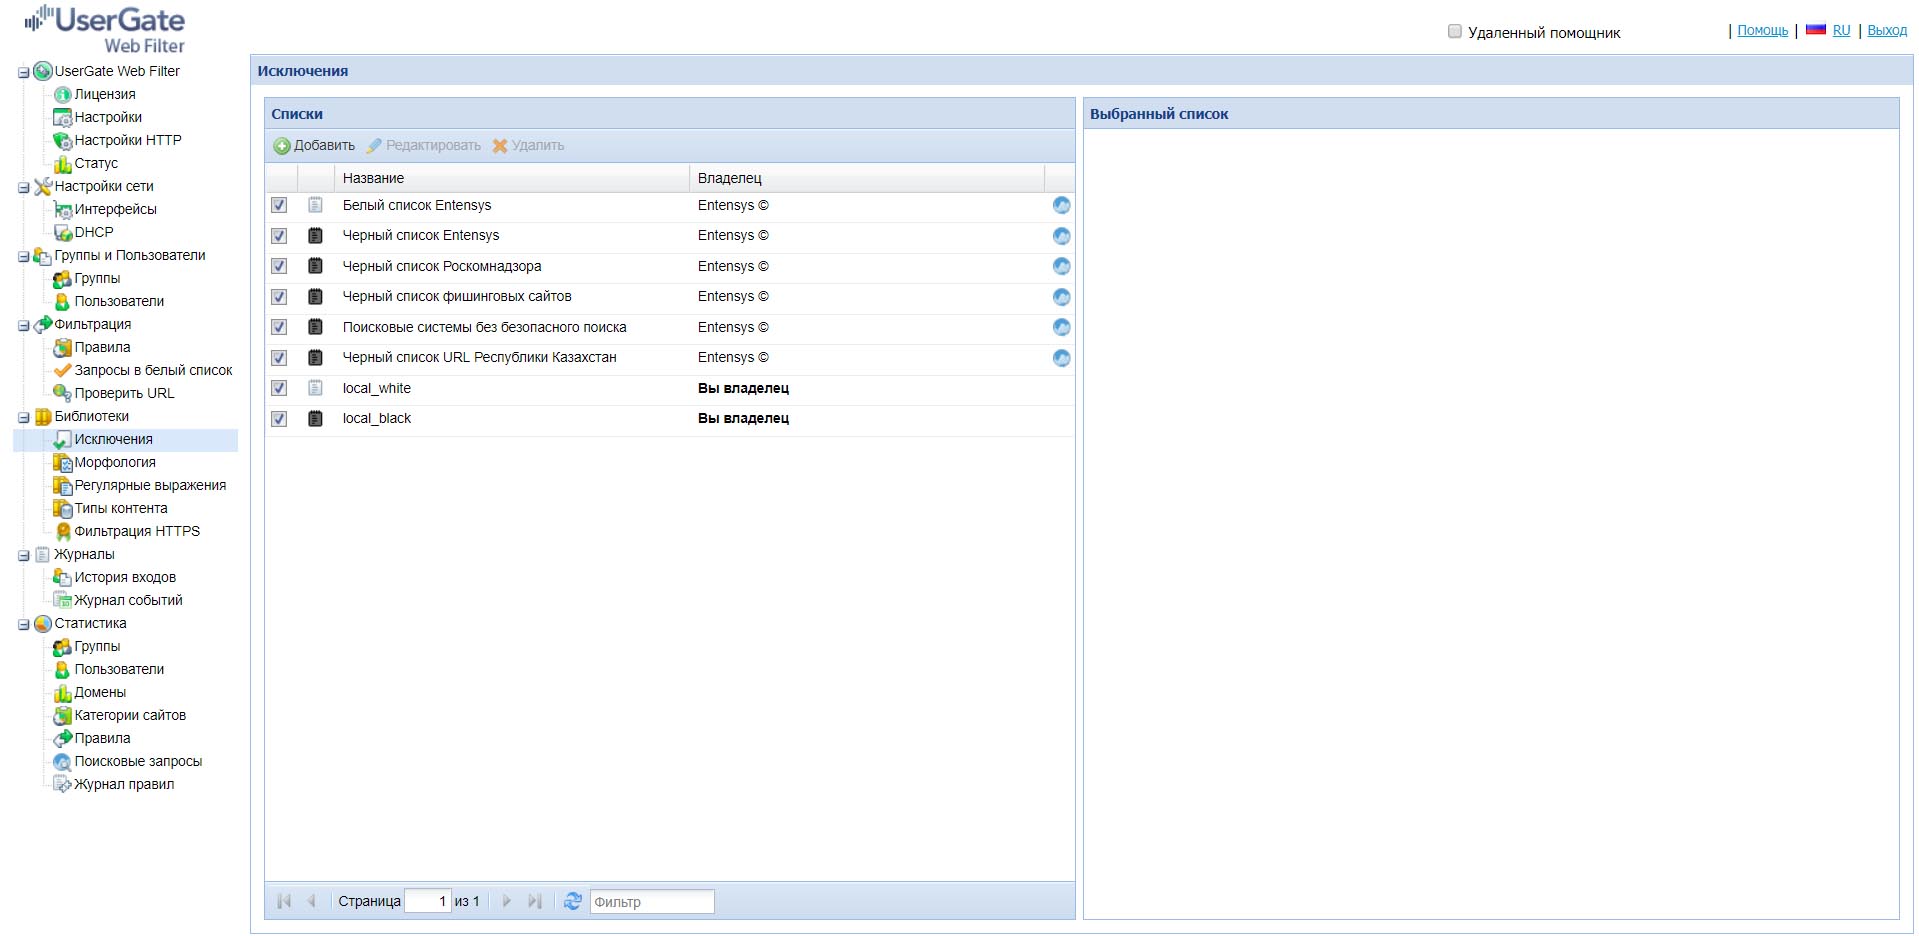Image resolution: width=1919 pixels, height=936 pixels.
Task: Click the Проверить URL icon in the sidebar
Action: coord(63,393)
